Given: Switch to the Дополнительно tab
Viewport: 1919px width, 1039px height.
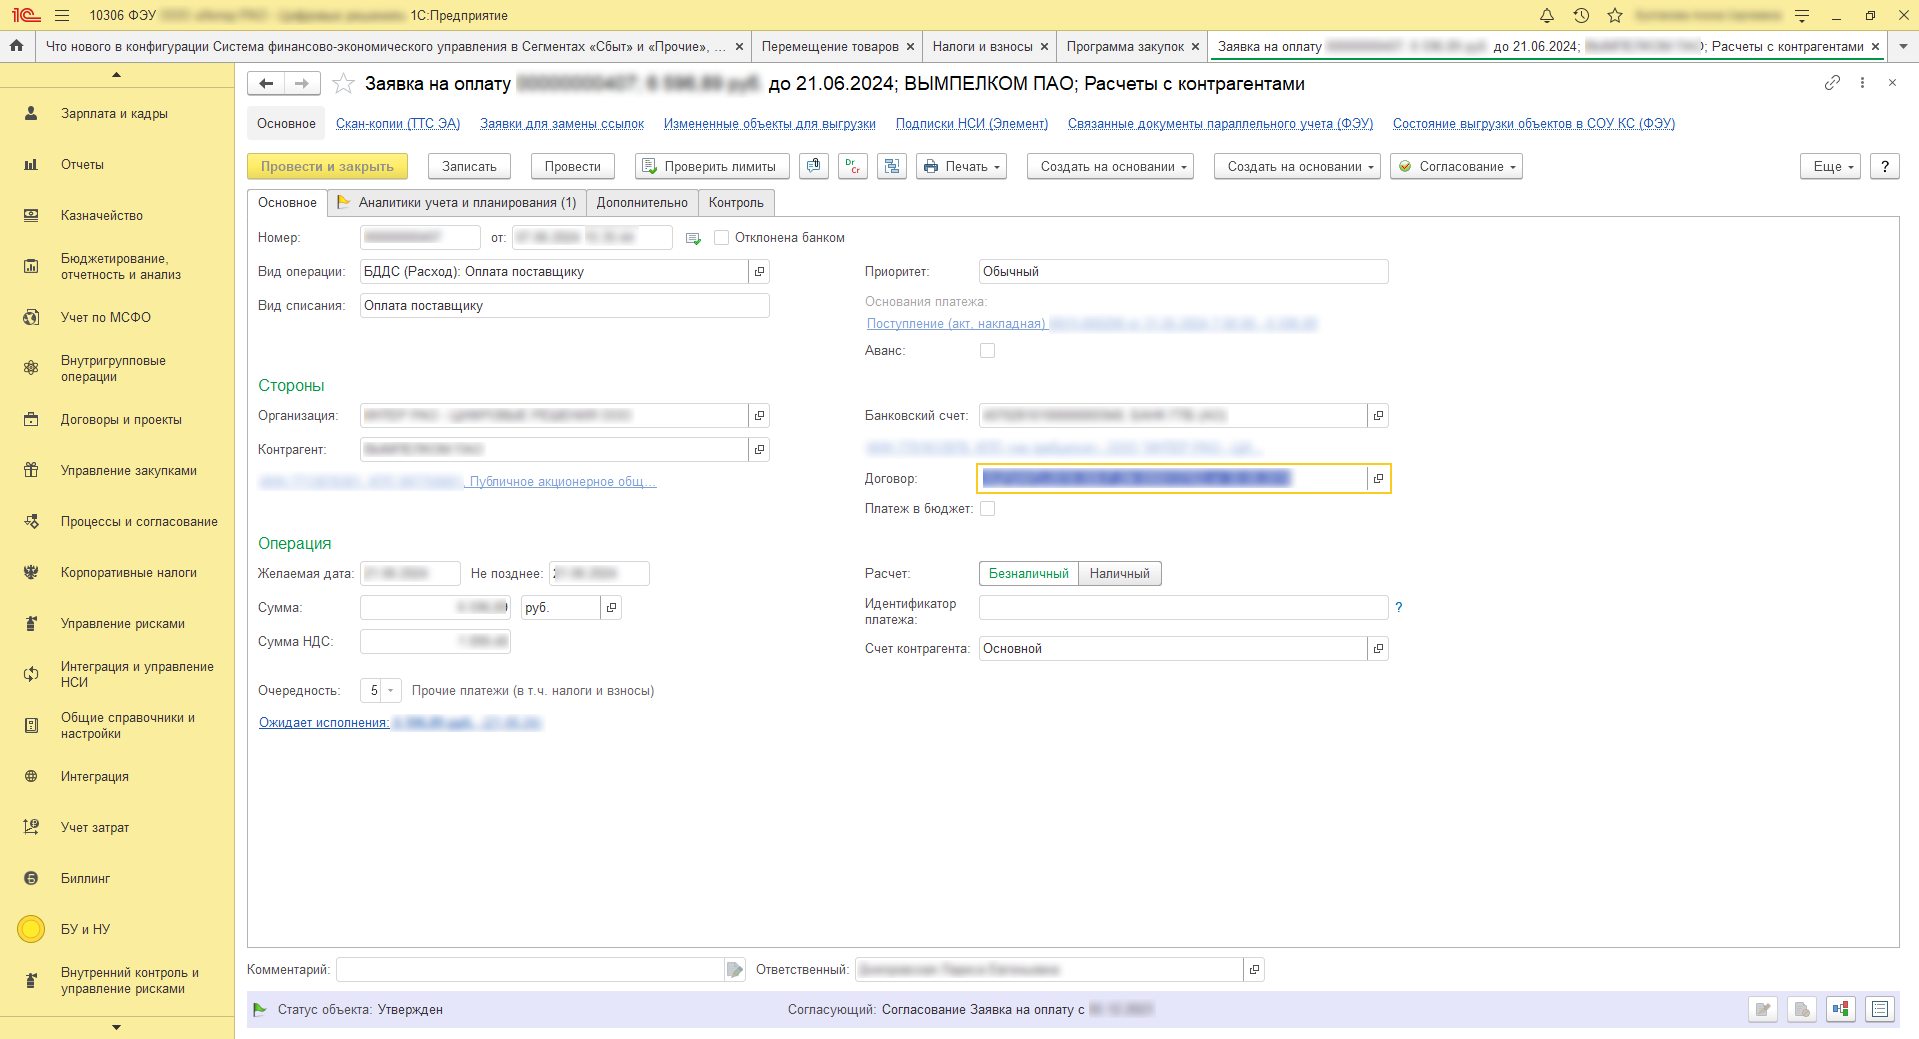Looking at the screenshot, I should click(x=642, y=203).
